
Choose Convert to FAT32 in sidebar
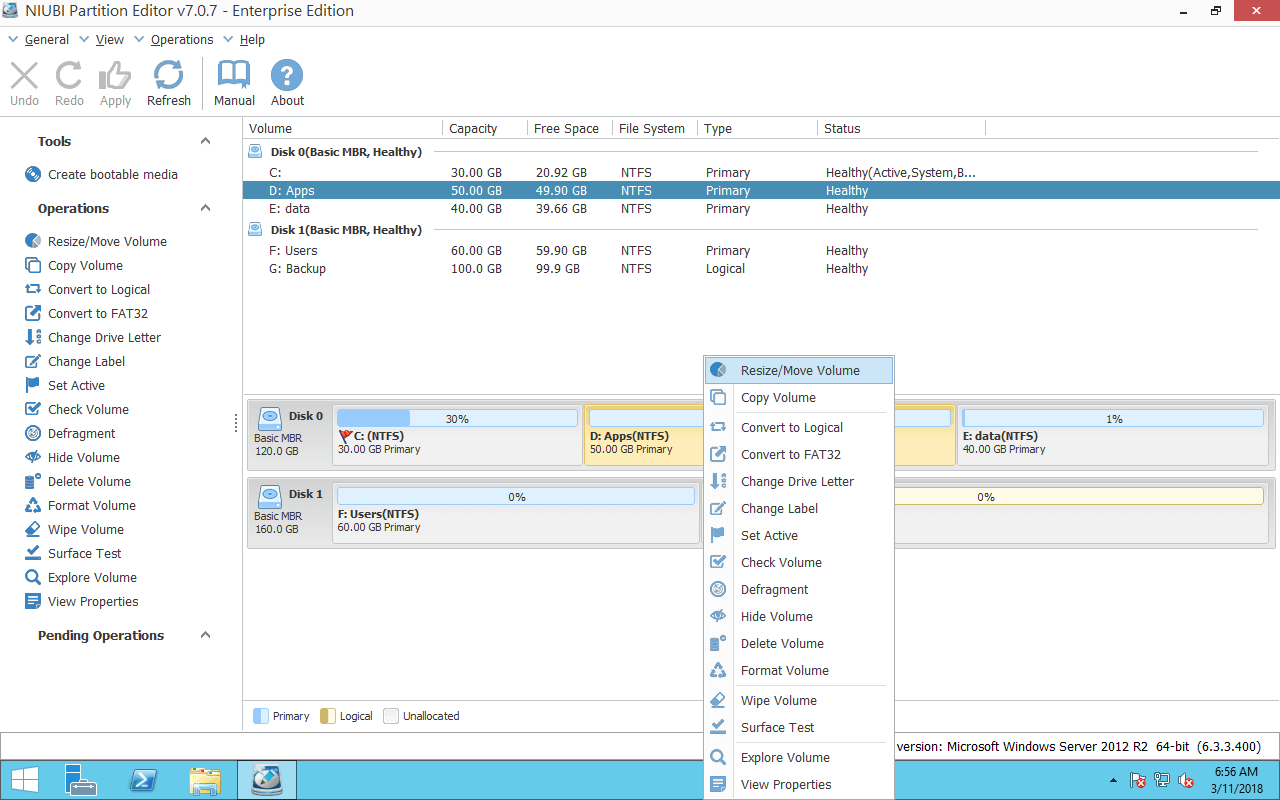point(98,313)
